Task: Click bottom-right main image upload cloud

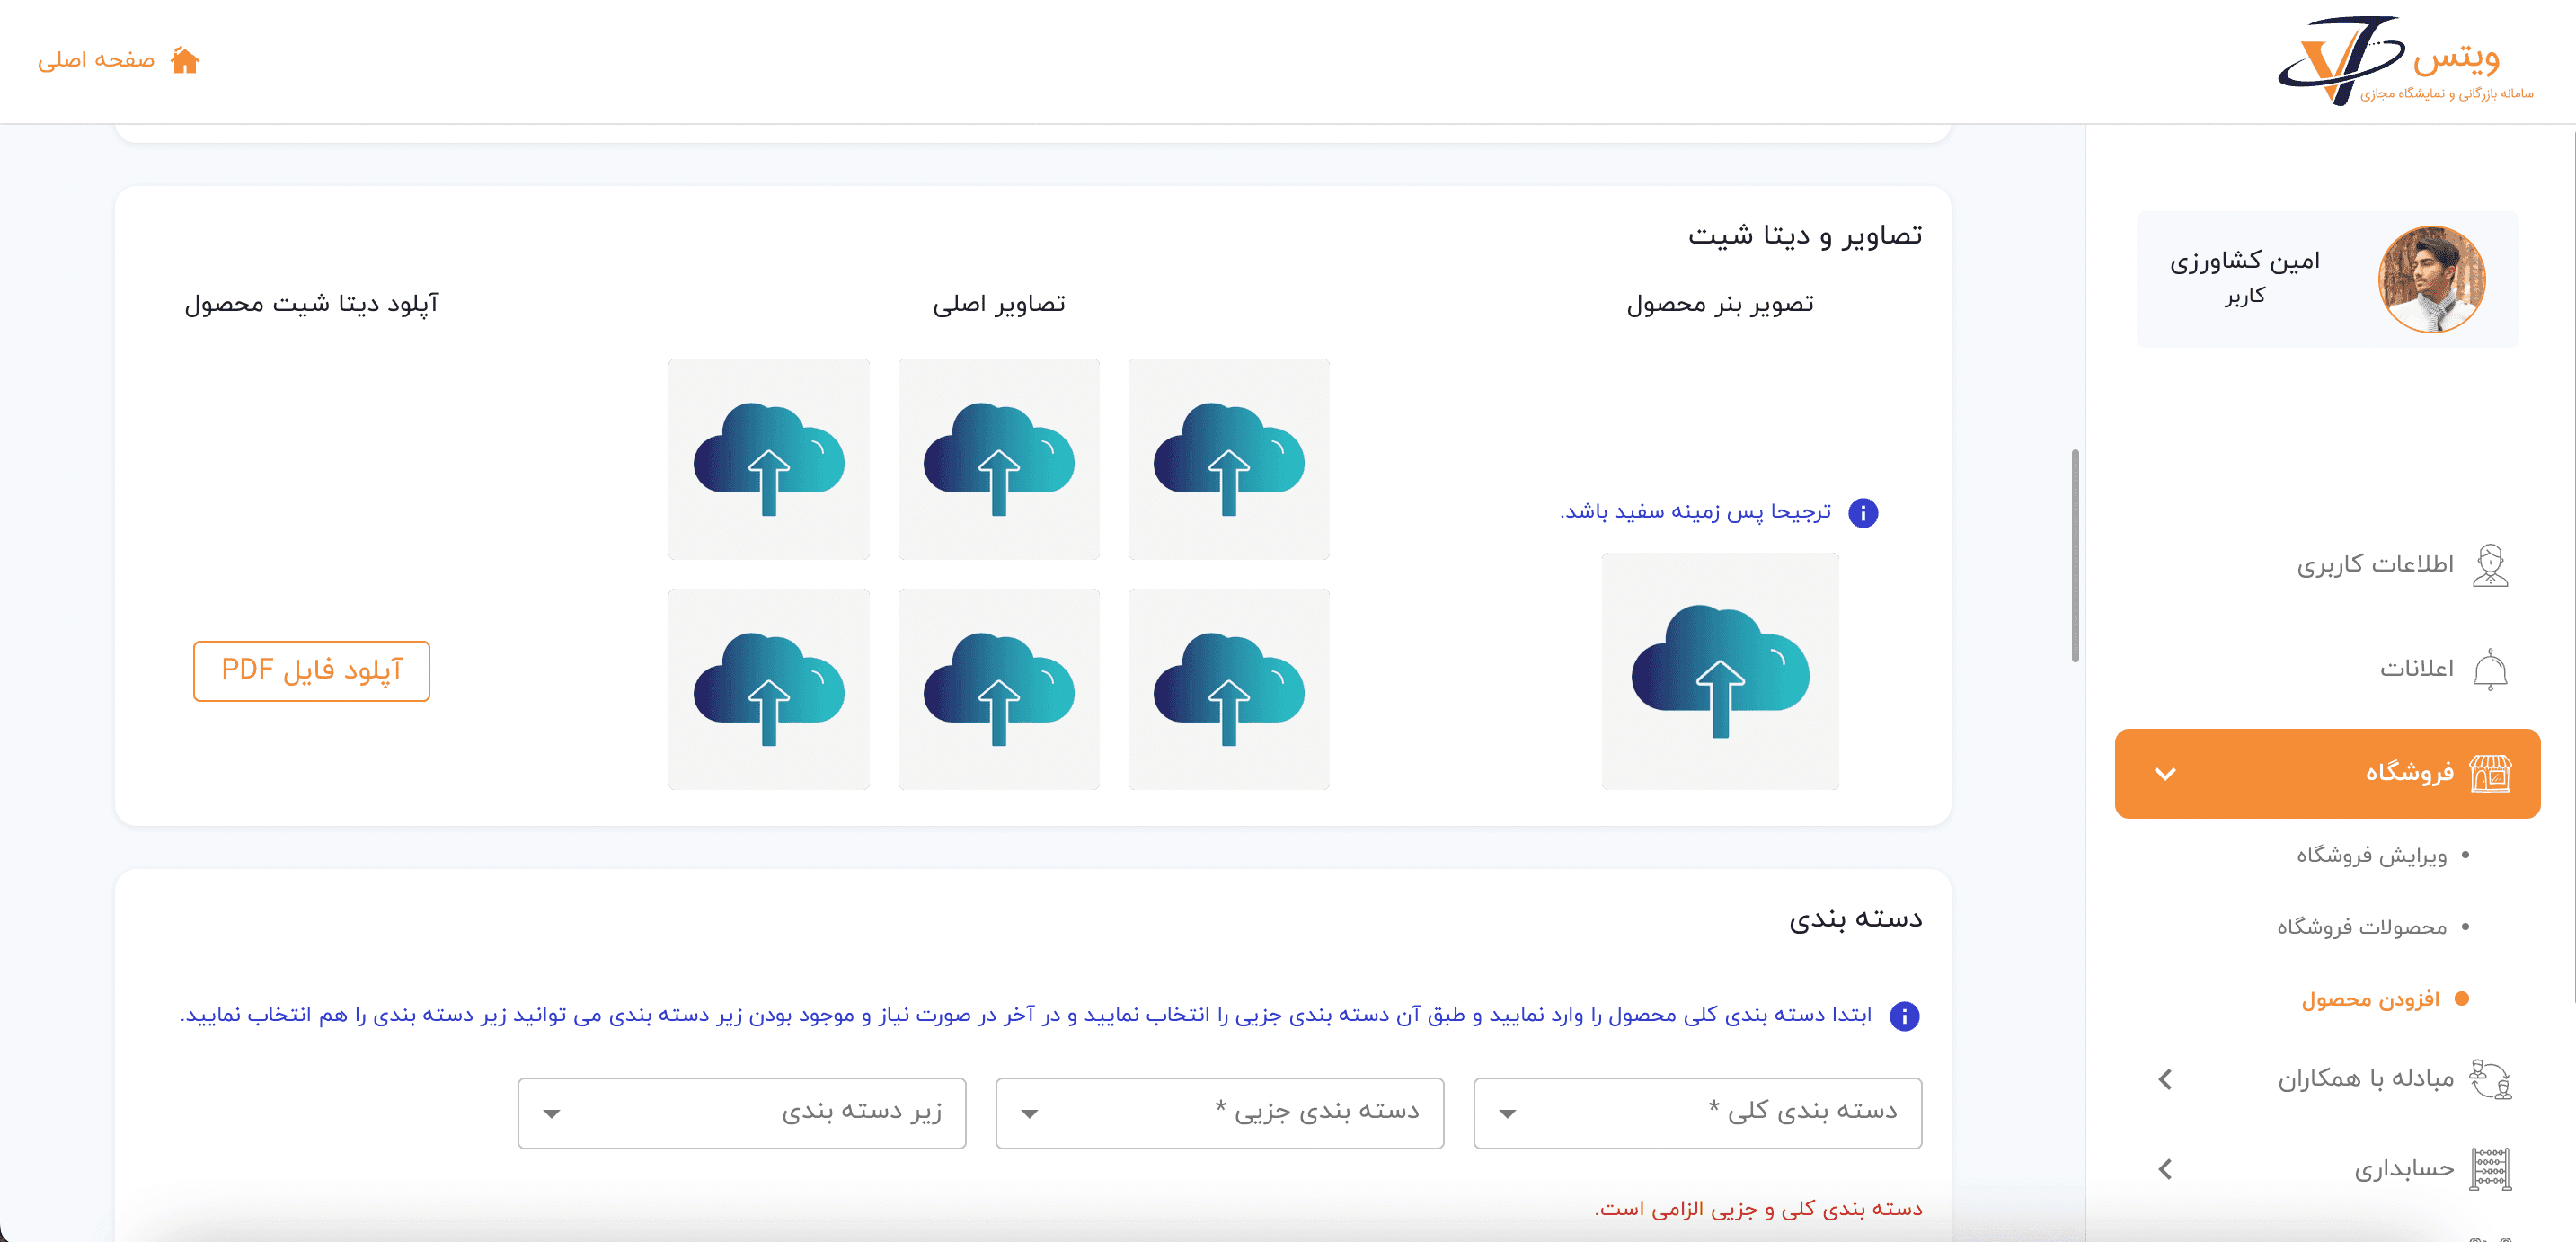Action: click(1229, 689)
